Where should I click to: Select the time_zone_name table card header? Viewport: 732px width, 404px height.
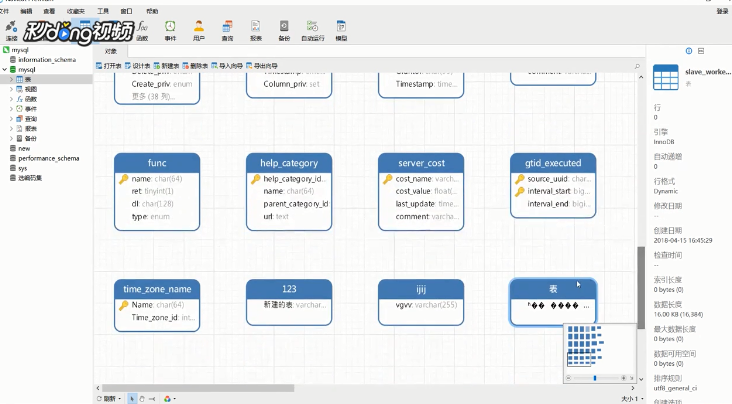(157, 289)
